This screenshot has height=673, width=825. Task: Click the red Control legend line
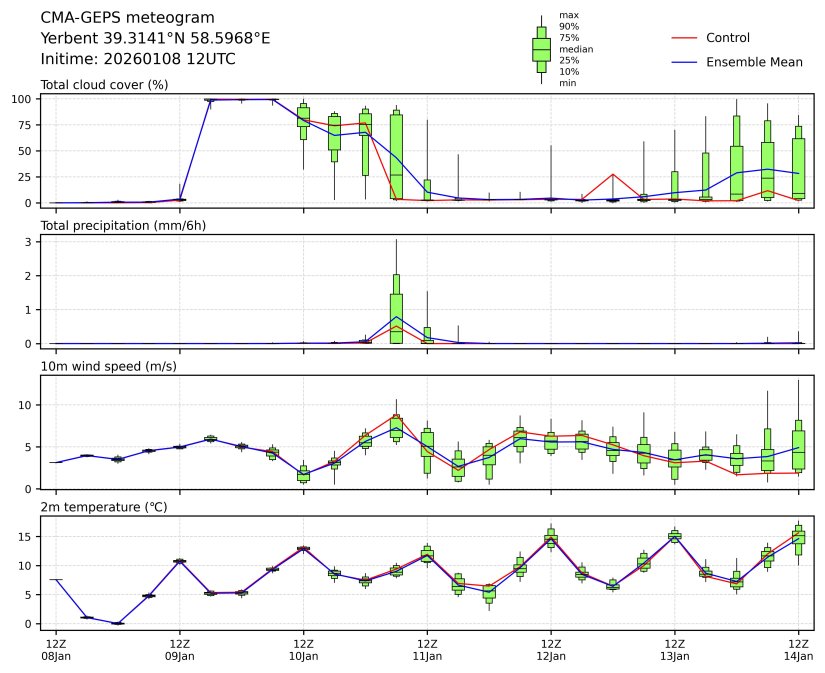coord(682,38)
